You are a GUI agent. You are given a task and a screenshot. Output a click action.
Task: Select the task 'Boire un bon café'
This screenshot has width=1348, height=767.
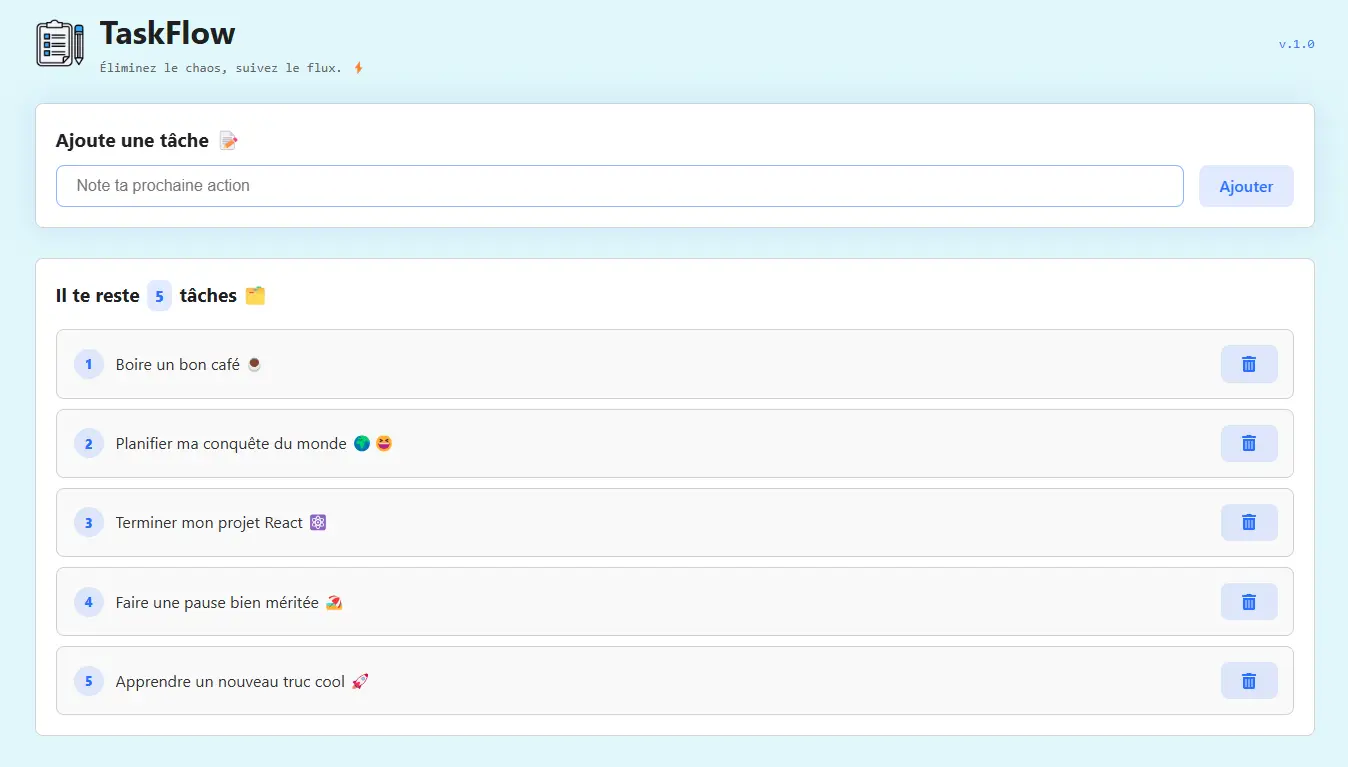pos(180,364)
